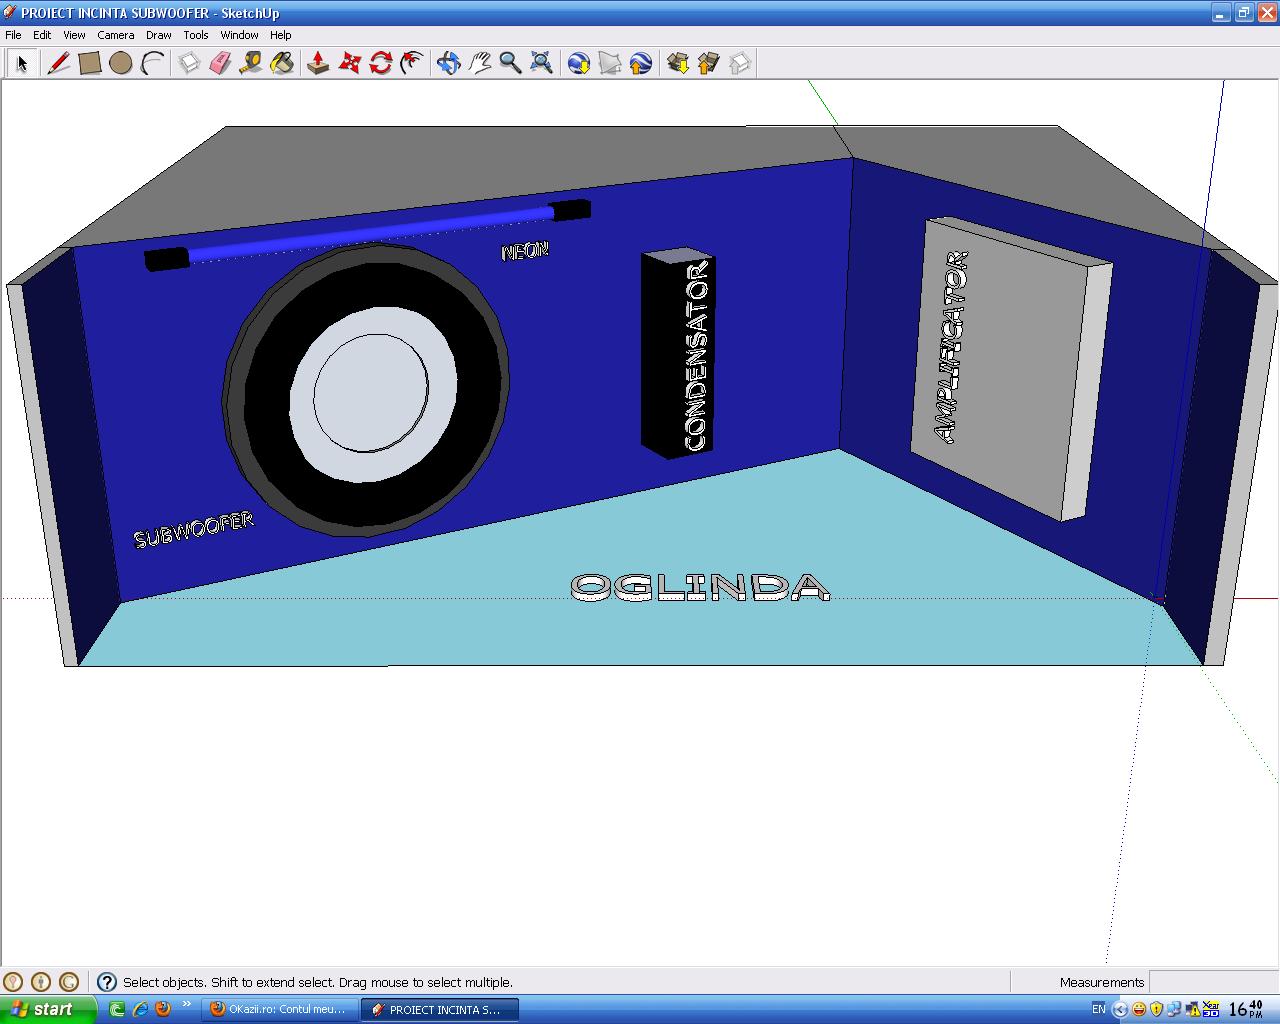Switch to OKazii.ro Firefox taskbar window
The width and height of the screenshot is (1280, 1024).
click(279, 1009)
